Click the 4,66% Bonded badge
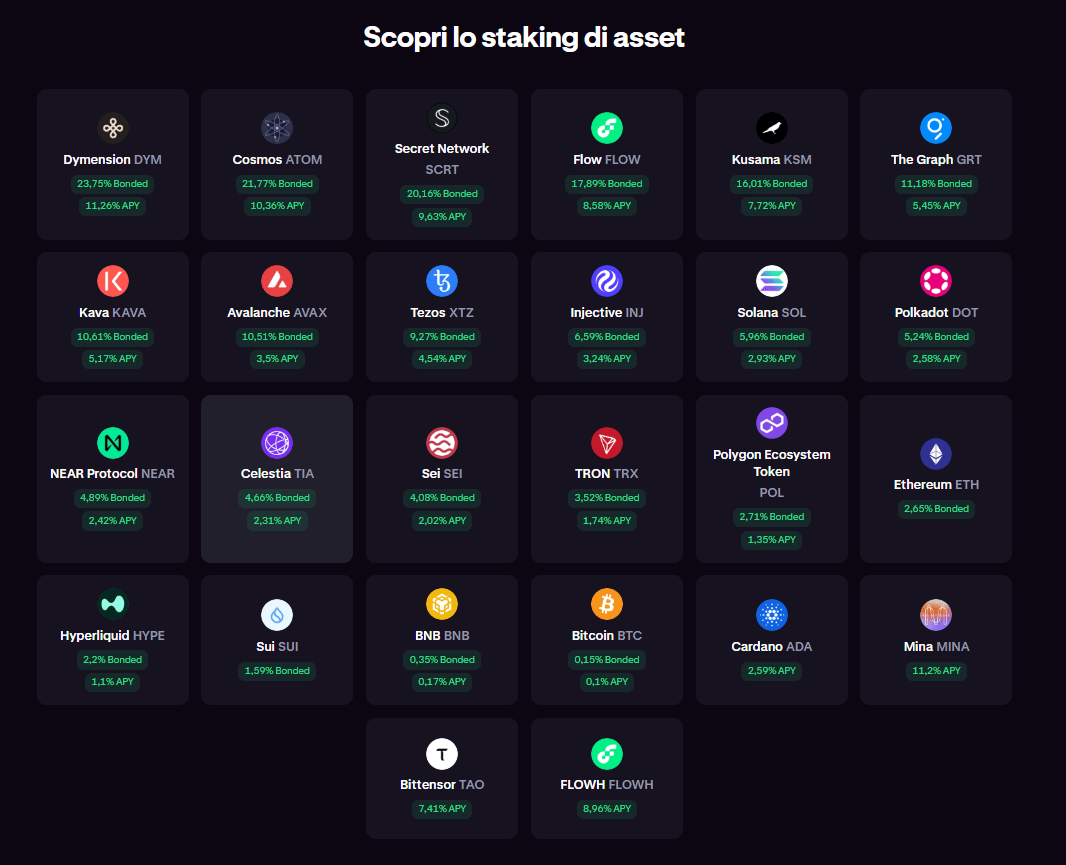The height and width of the screenshot is (865, 1066). 277,498
